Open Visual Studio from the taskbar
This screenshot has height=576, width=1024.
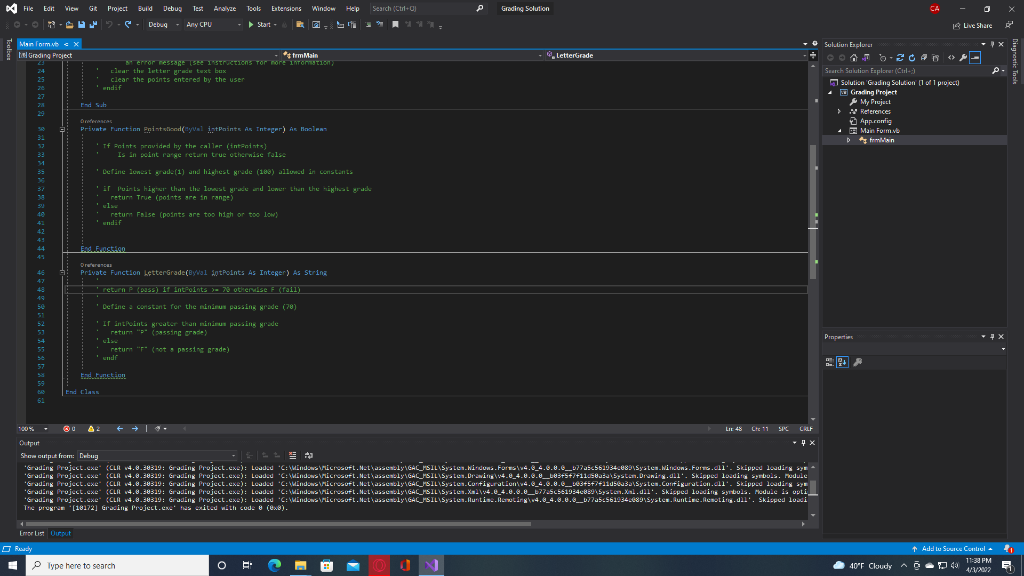(432, 564)
